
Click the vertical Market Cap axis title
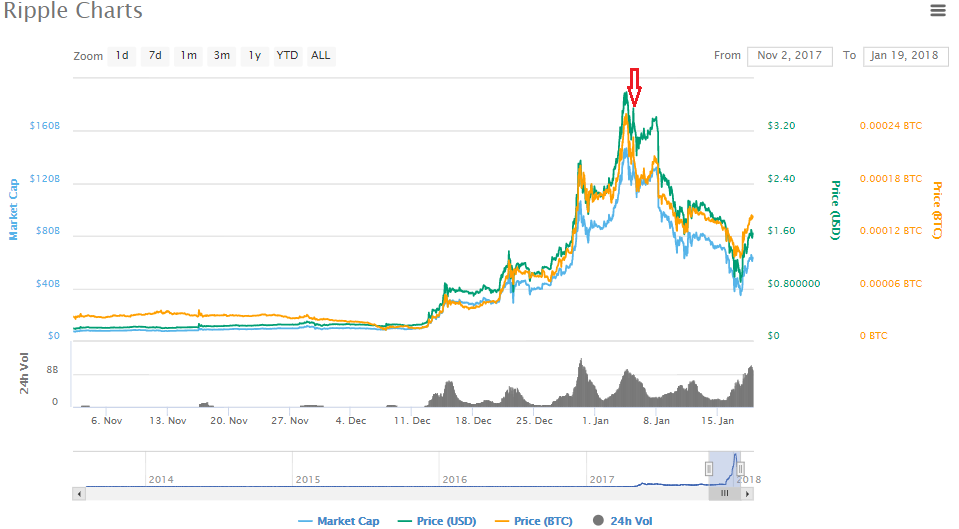[13, 209]
